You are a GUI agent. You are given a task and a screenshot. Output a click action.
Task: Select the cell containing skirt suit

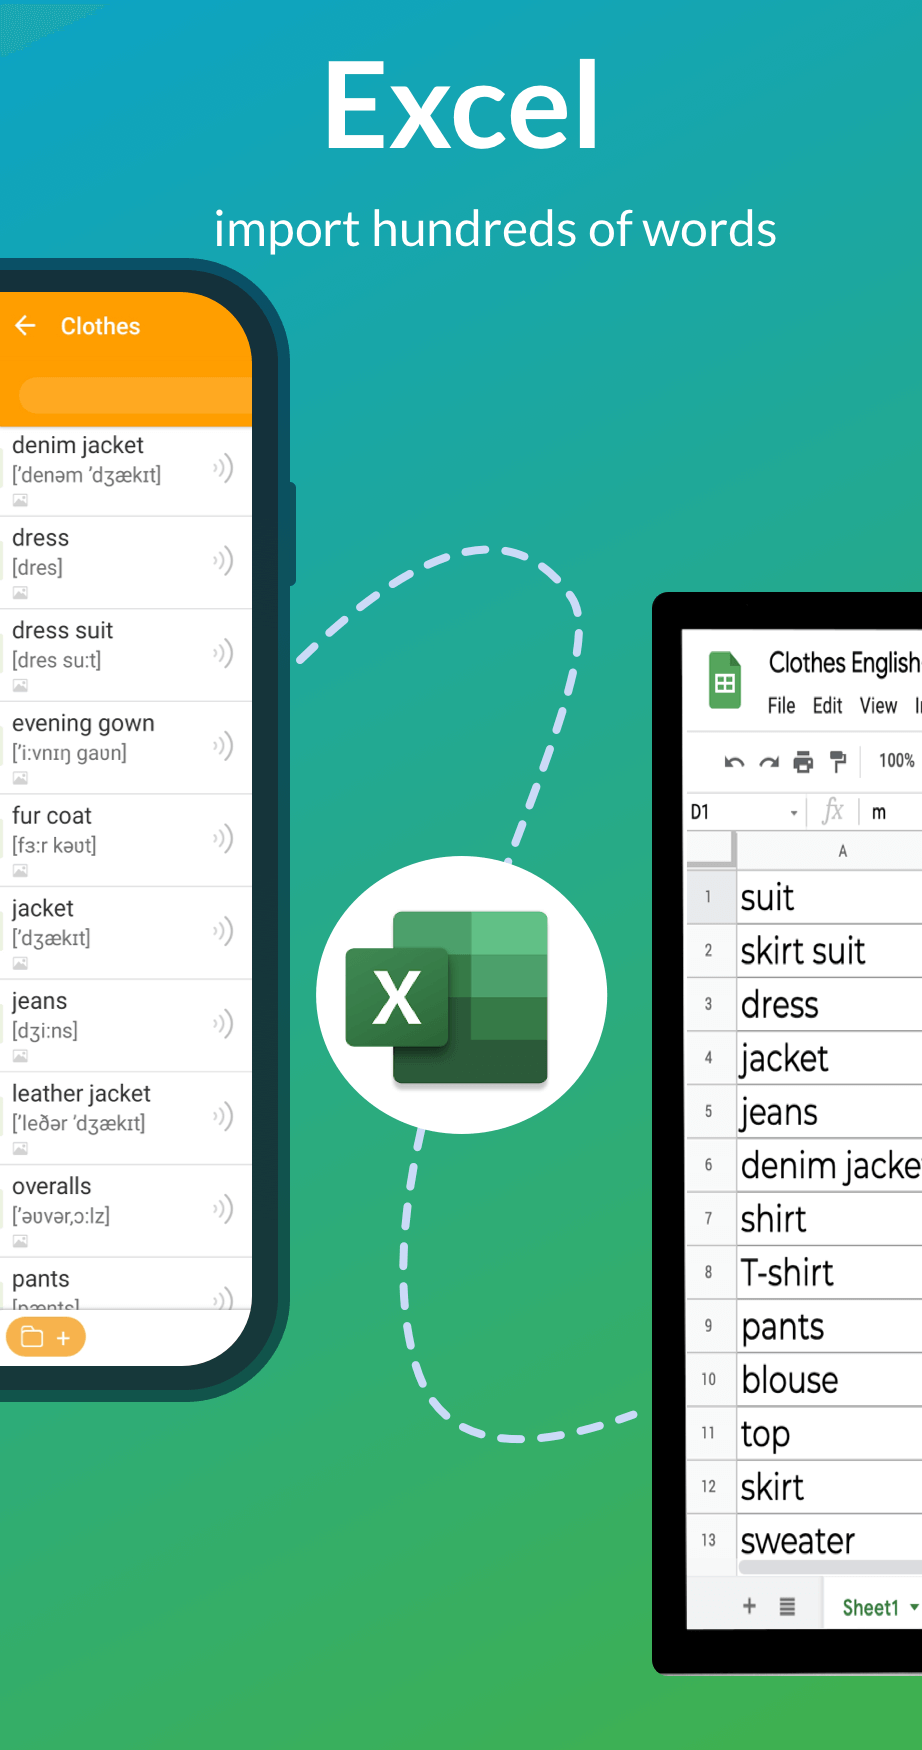828,951
